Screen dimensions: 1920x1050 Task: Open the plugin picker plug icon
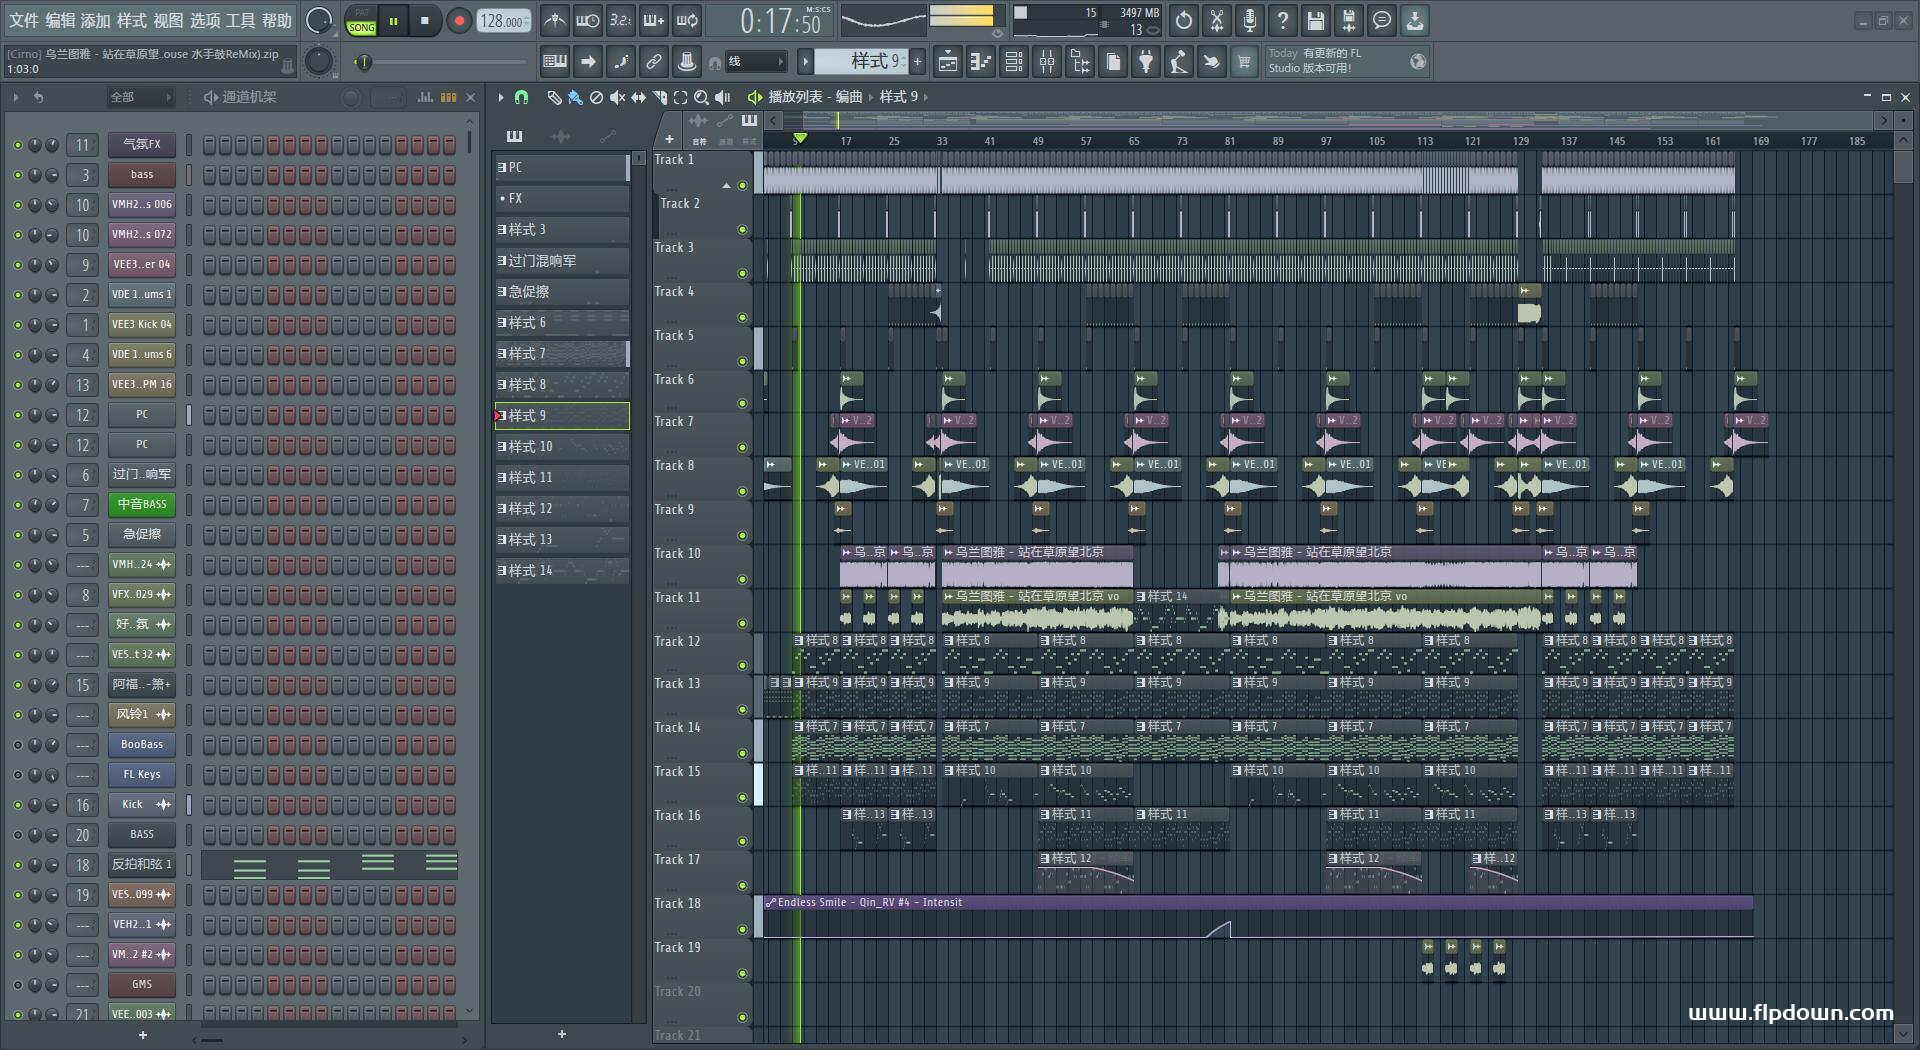pos(1146,62)
